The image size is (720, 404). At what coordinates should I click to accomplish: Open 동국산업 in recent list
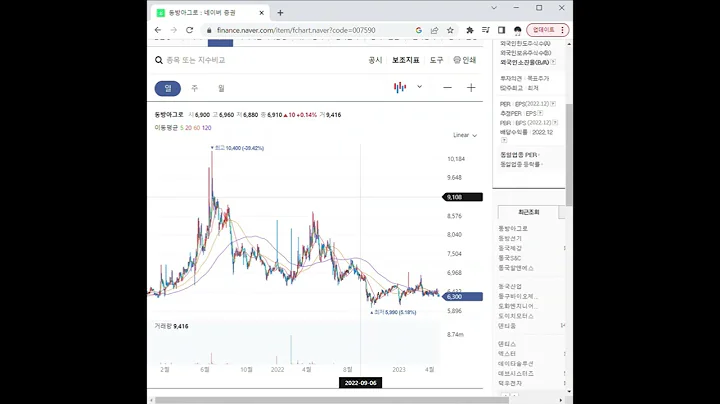point(510,286)
